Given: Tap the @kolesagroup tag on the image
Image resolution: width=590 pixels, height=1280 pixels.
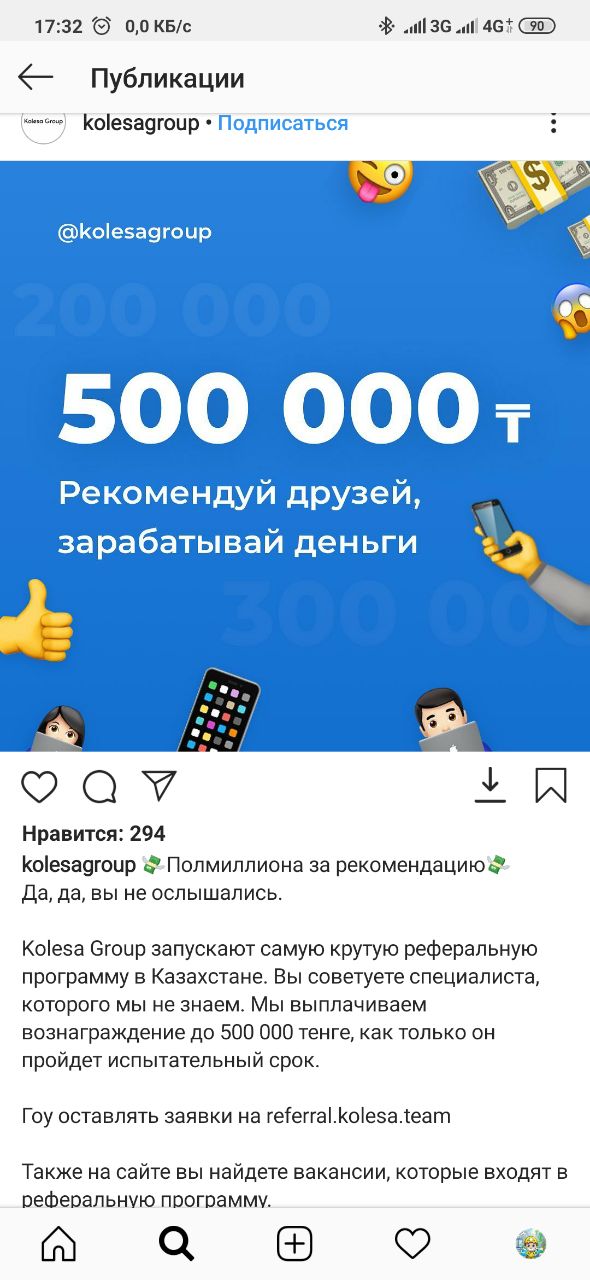Looking at the screenshot, I should click(x=134, y=232).
